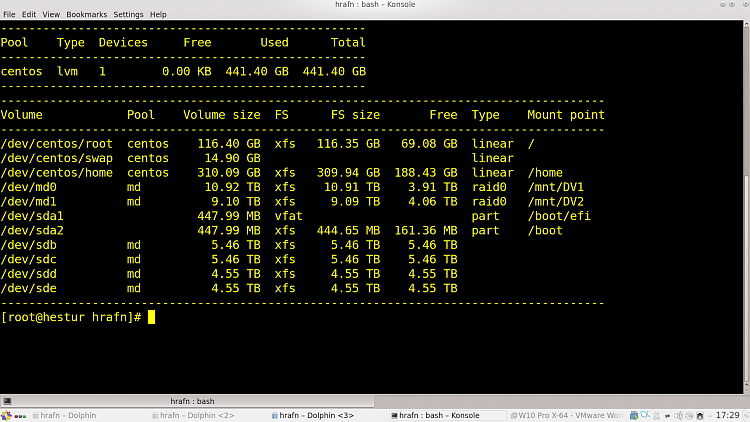Click the activity pager dots beside the launcher
The image size is (750, 422).
(x=20, y=416)
